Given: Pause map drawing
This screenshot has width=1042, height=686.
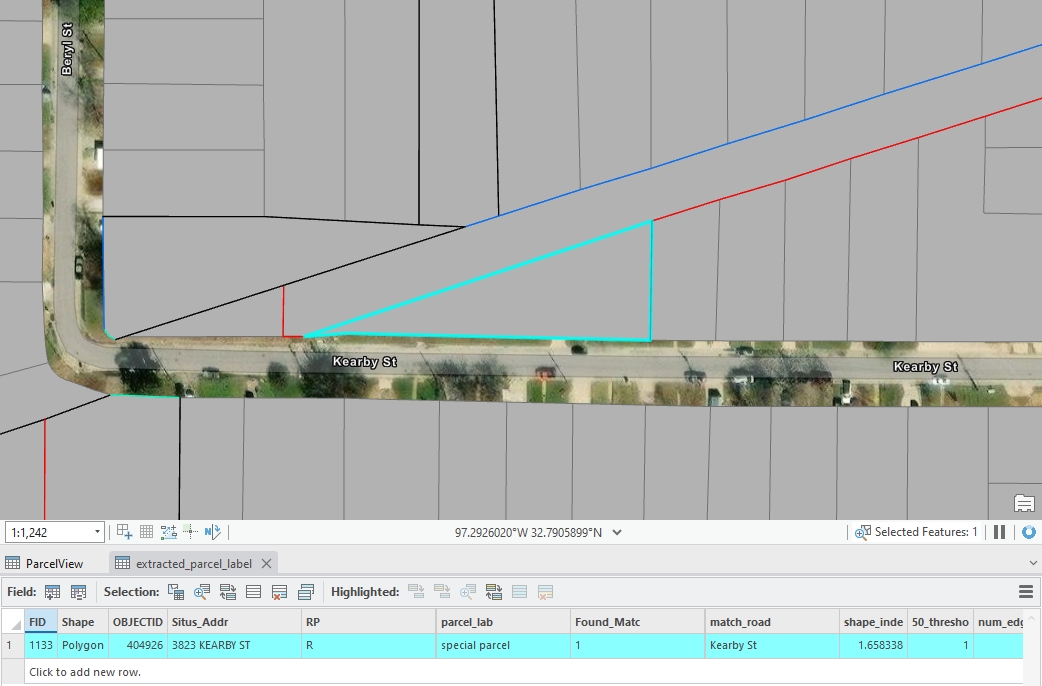Looking at the screenshot, I should point(999,532).
